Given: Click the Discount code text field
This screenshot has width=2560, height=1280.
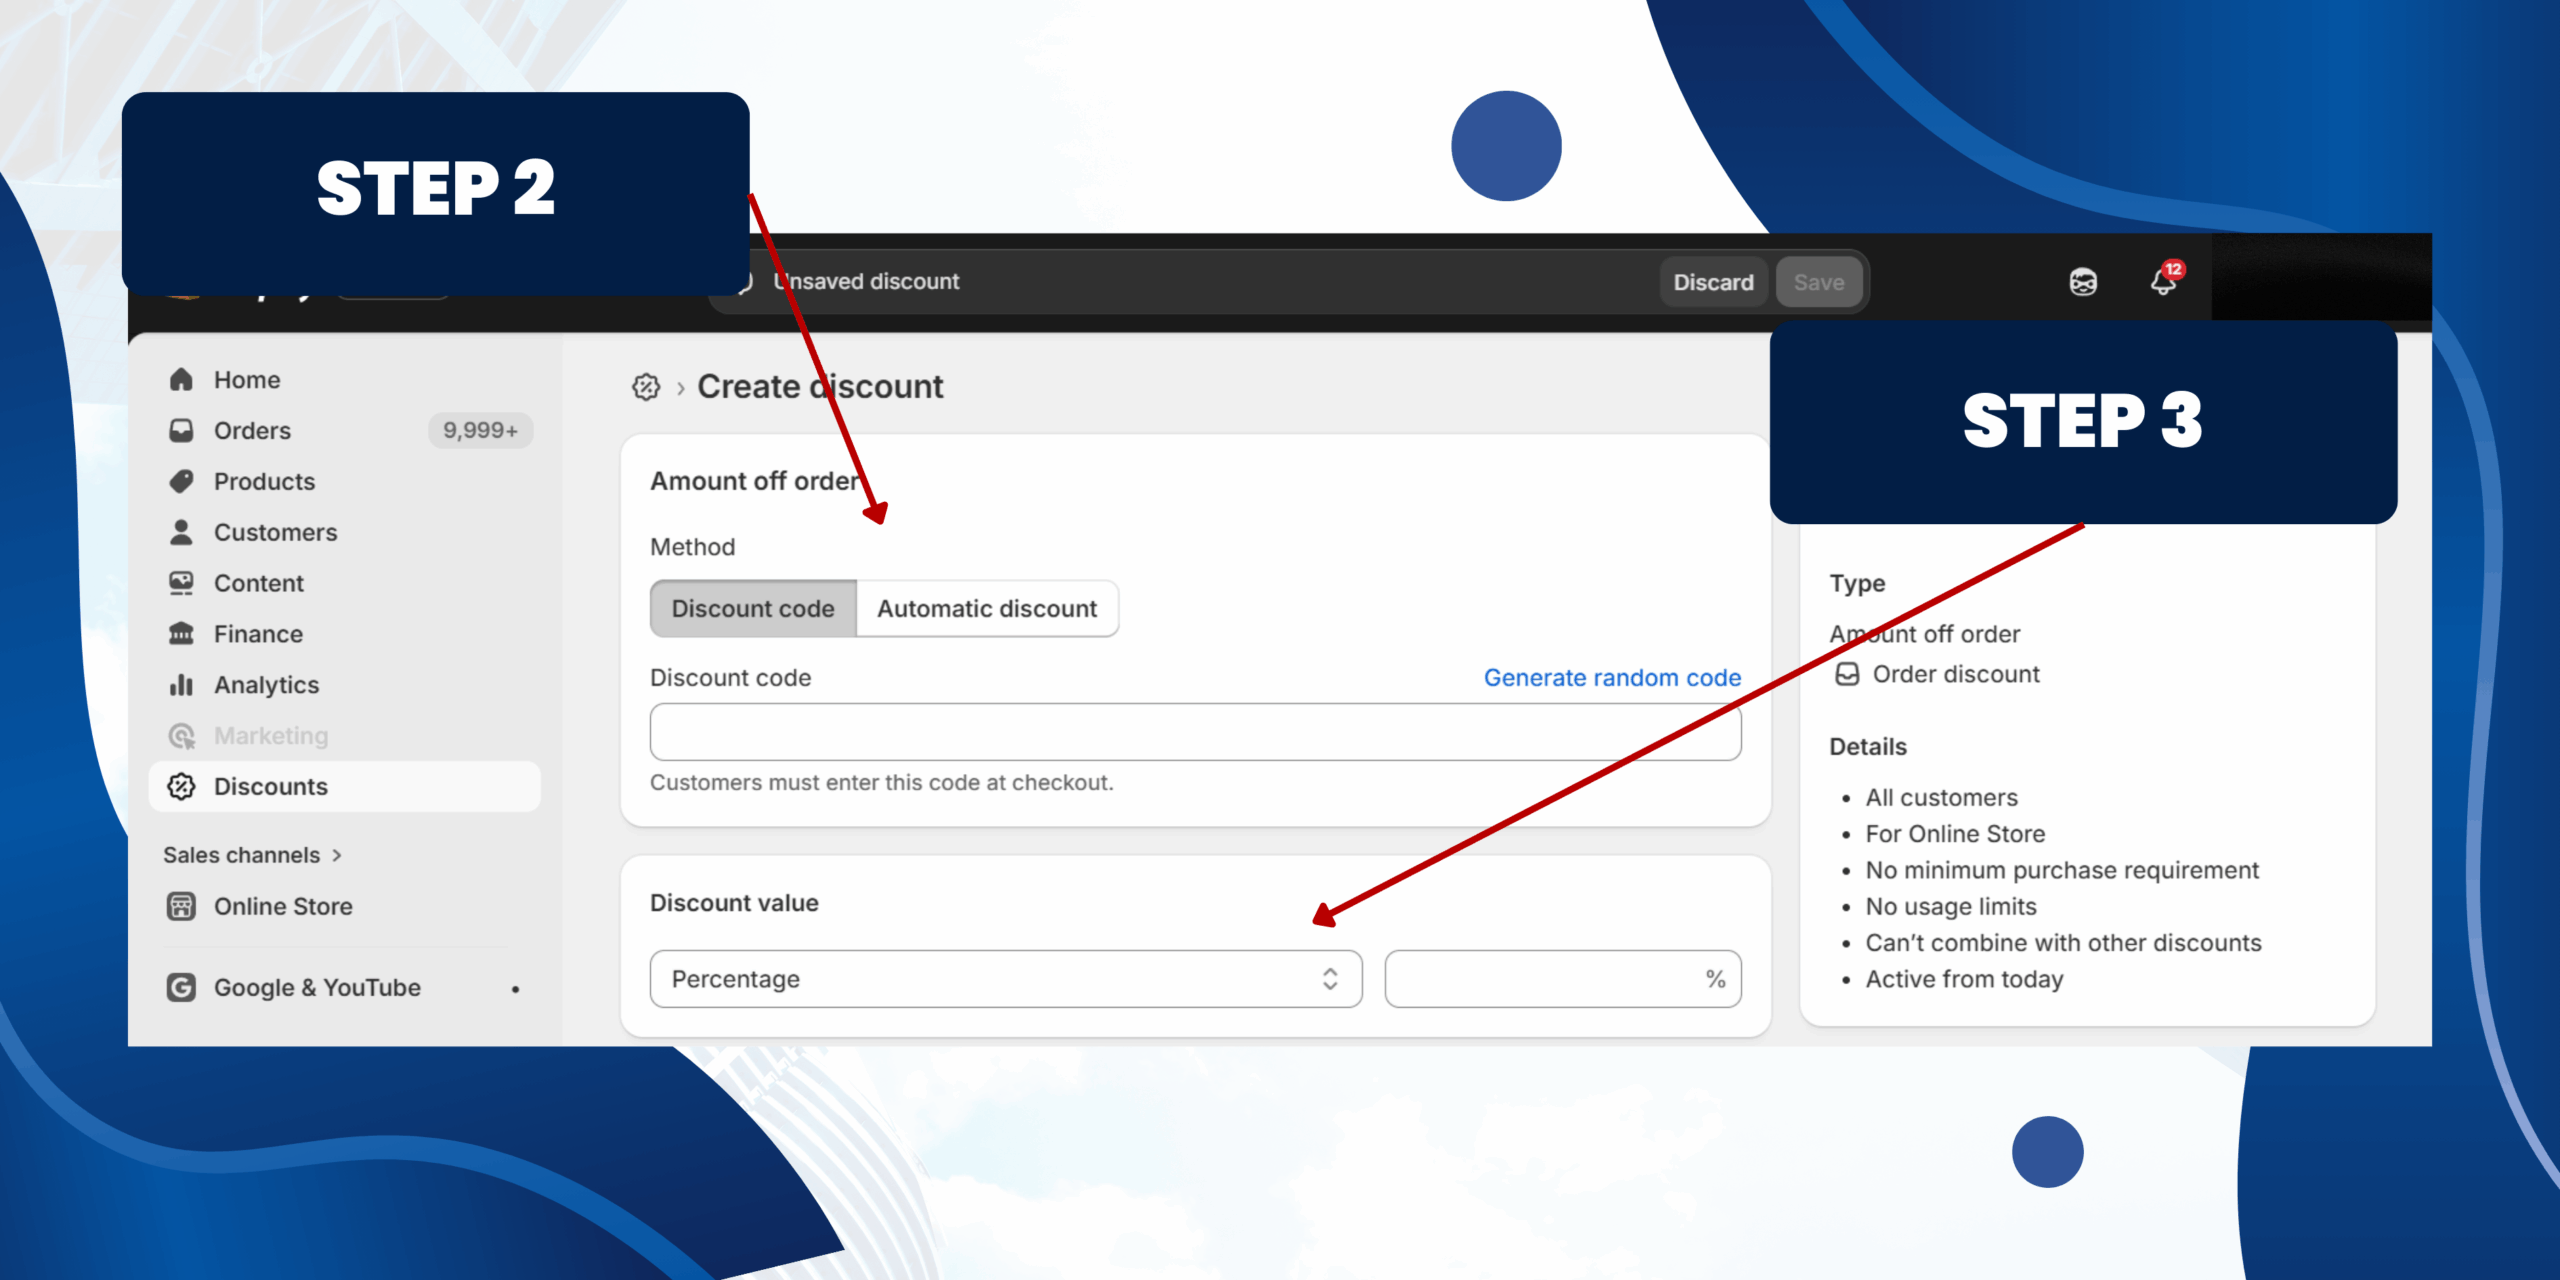Looking at the screenshot, I should click(1195, 732).
